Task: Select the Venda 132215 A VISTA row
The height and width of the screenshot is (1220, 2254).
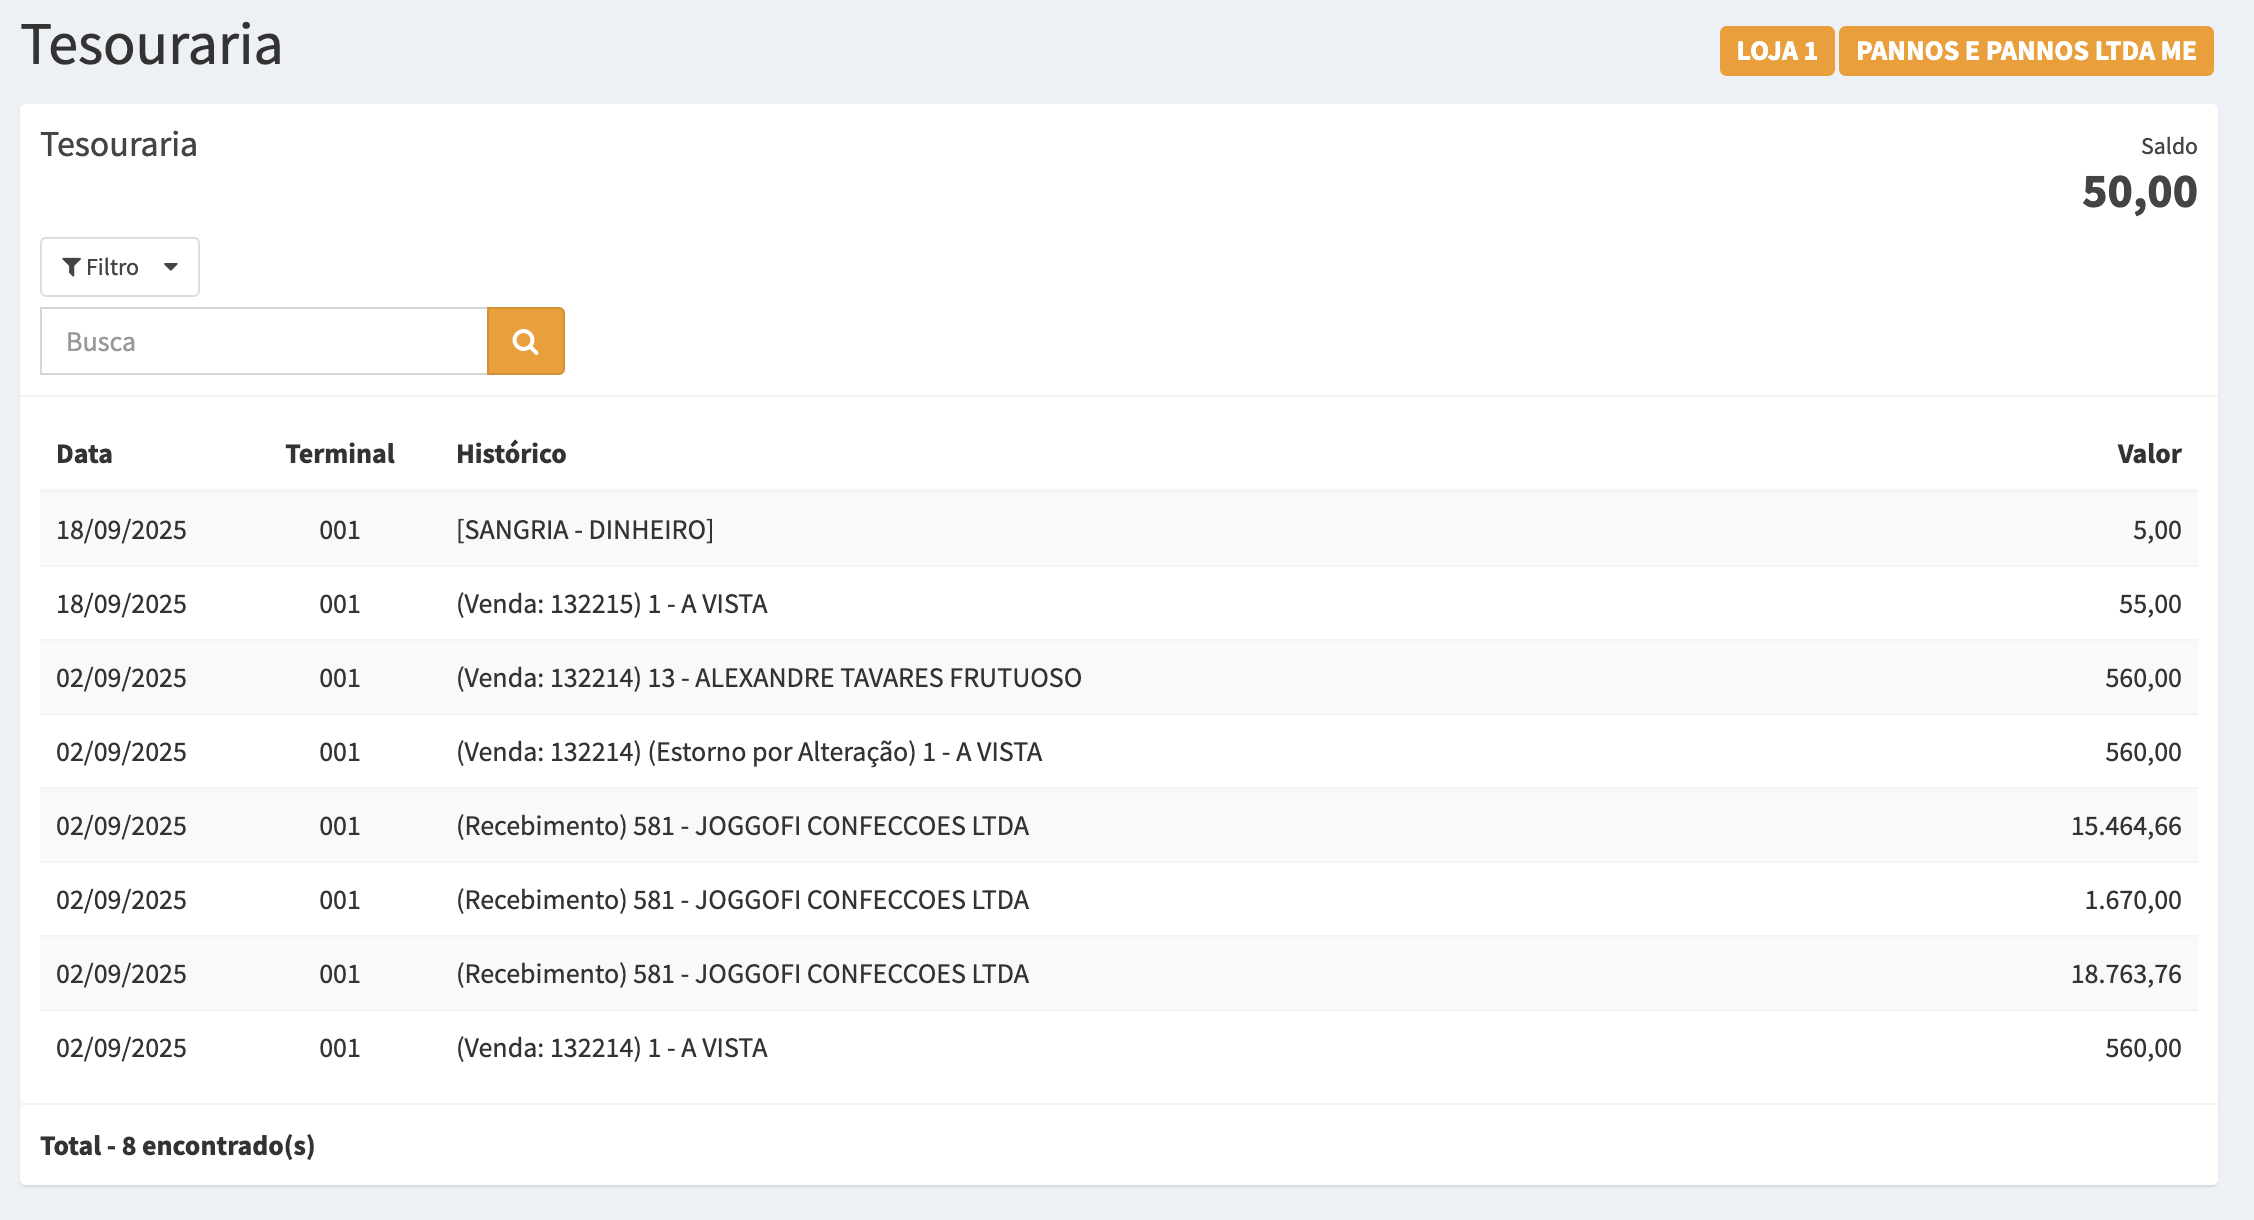Action: click(x=611, y=604)
